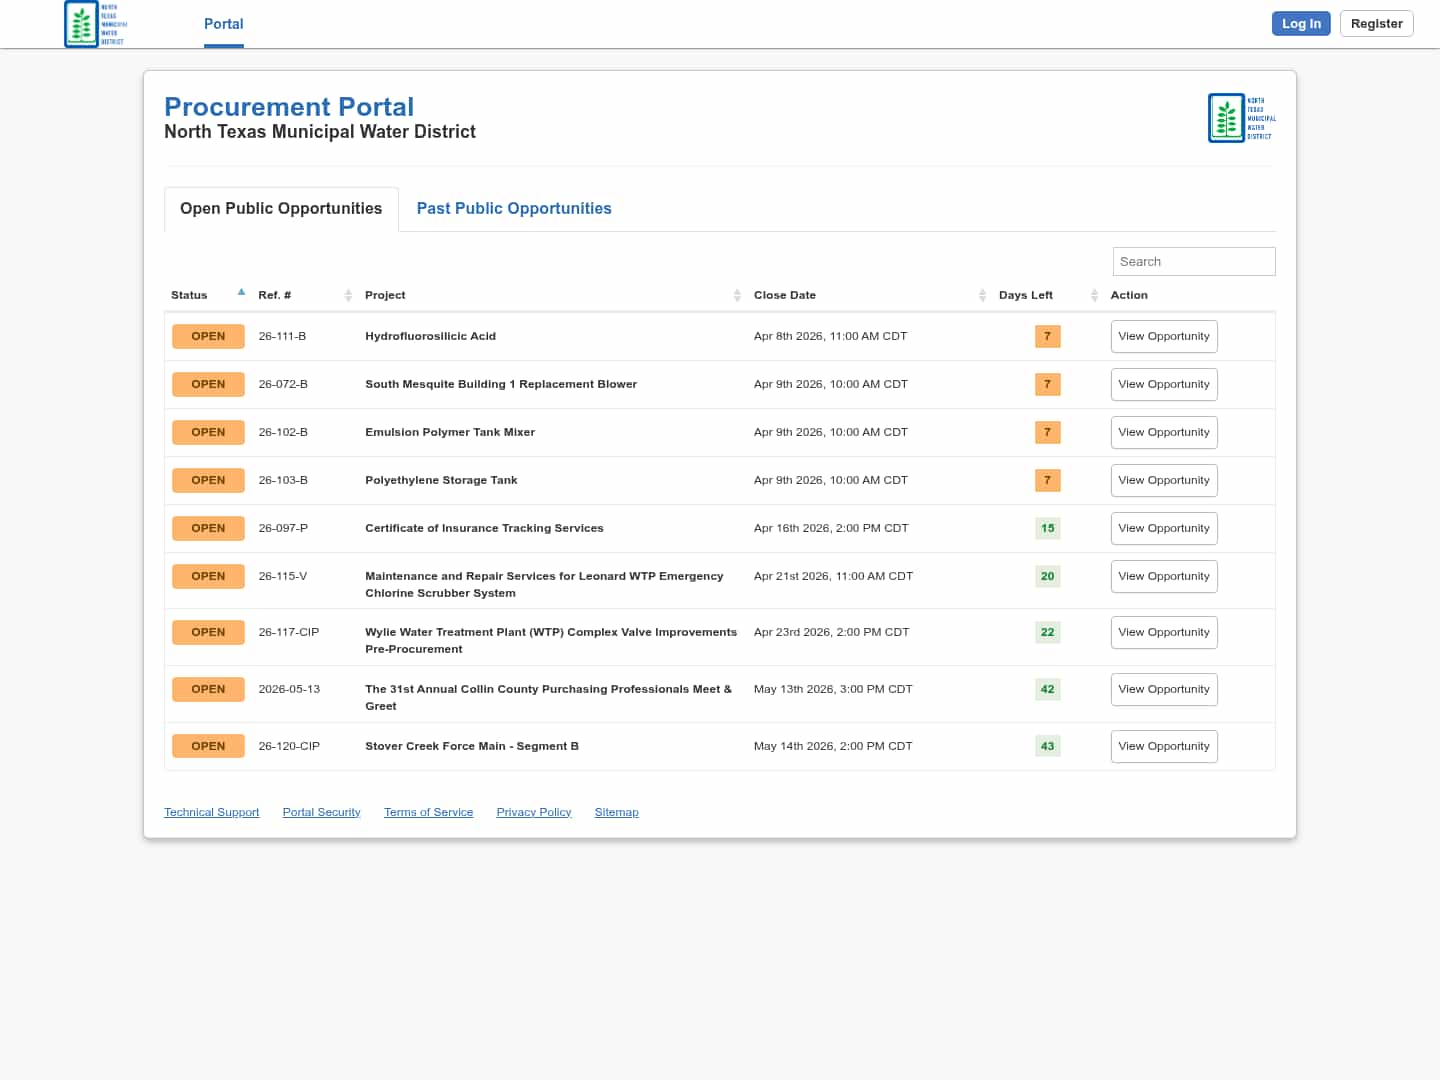Click the water district logo beside page title

coord(1241,118)
